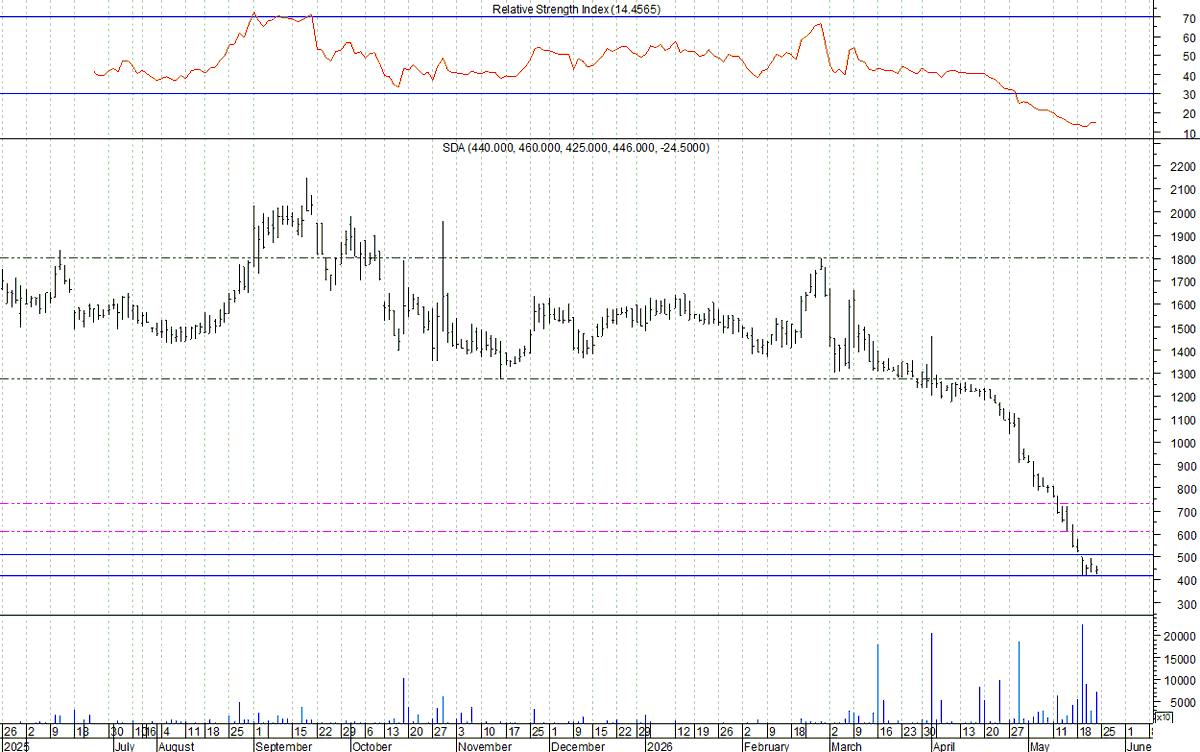Click the 700 price axis label
This screenshot has height=752, width=1200.
1185,513
